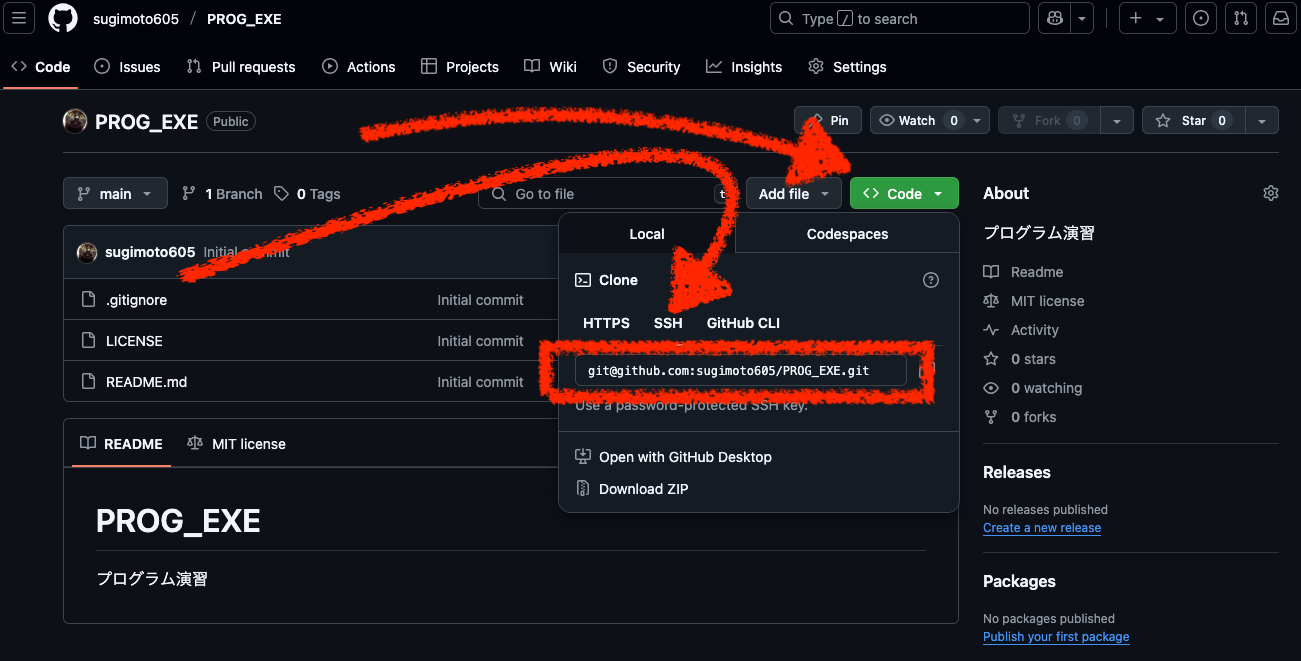The width and height of the screenshot is (1301, 661).
Task: Click the PROG_EXE breadcrumb link
Action: (x=244, y=19)
